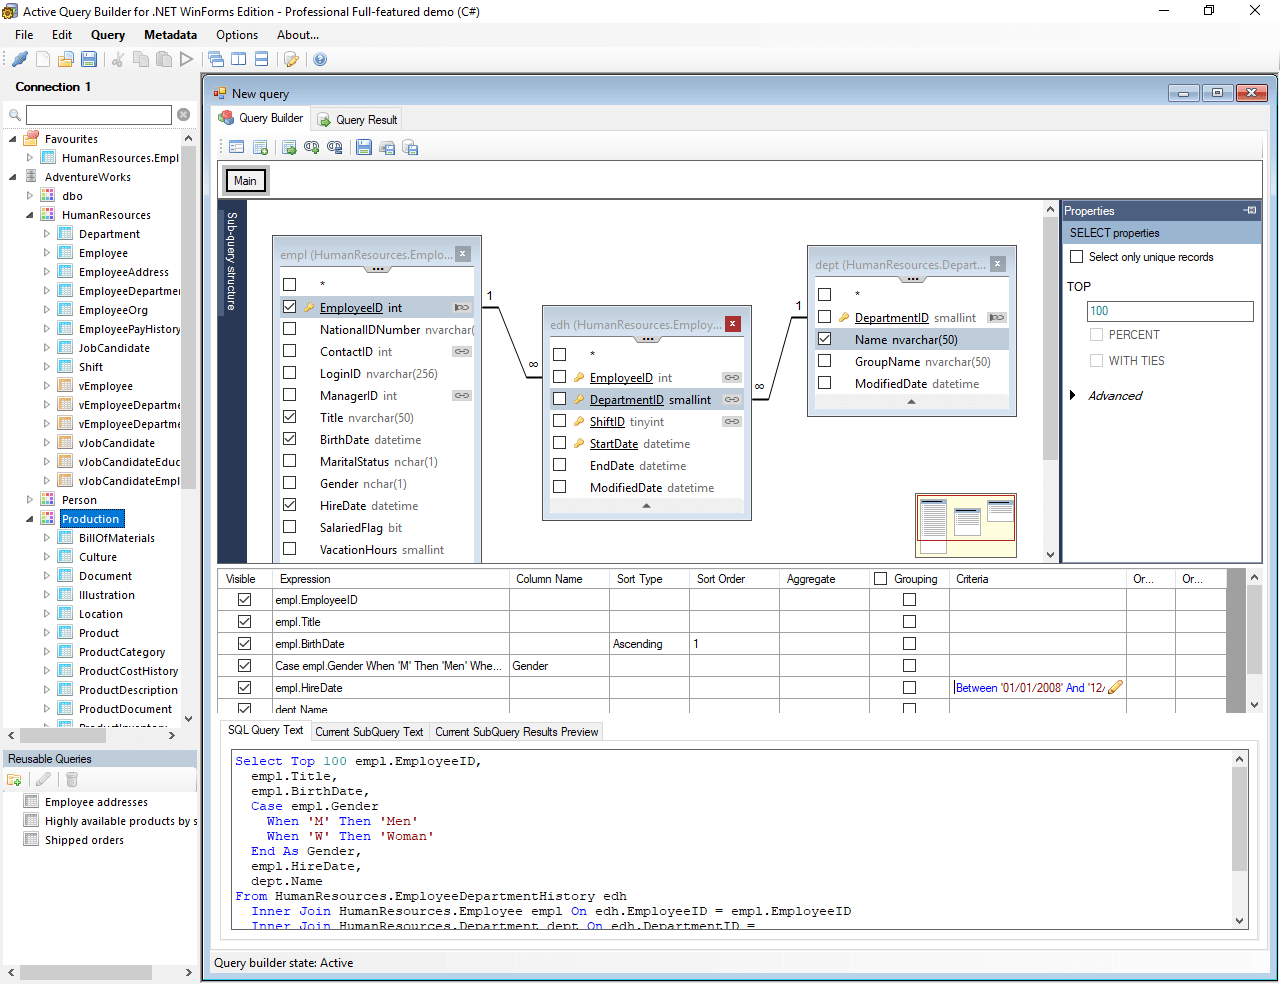The width and height of the screenshot is (1280, 984).
Task: Switch to the Query Result tab
Action: 357,119
